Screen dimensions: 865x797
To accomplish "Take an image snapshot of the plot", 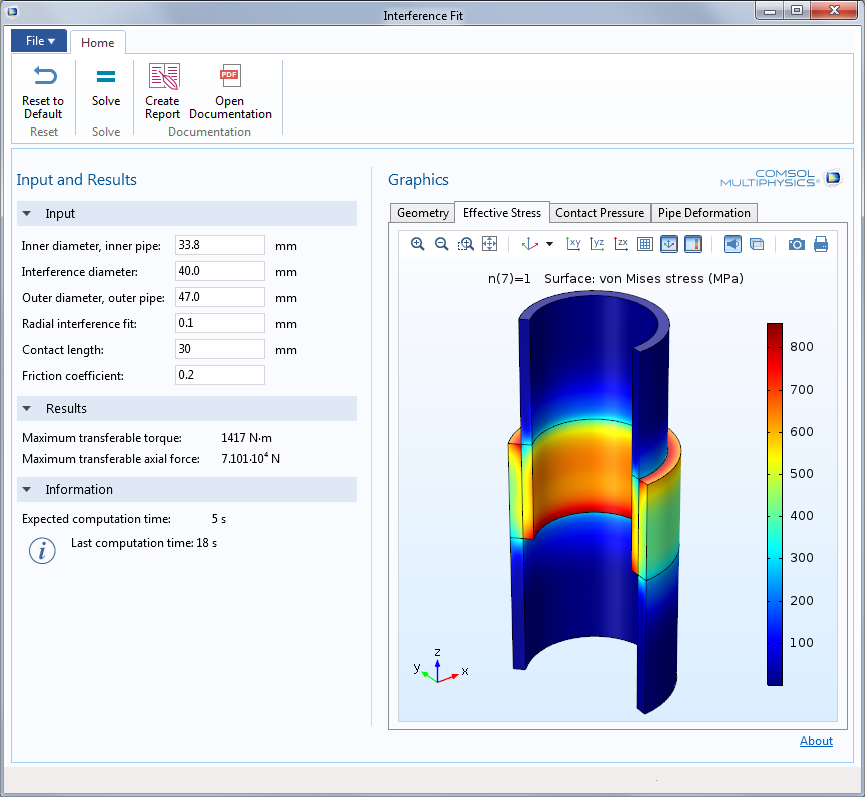I will coord(797,244).
